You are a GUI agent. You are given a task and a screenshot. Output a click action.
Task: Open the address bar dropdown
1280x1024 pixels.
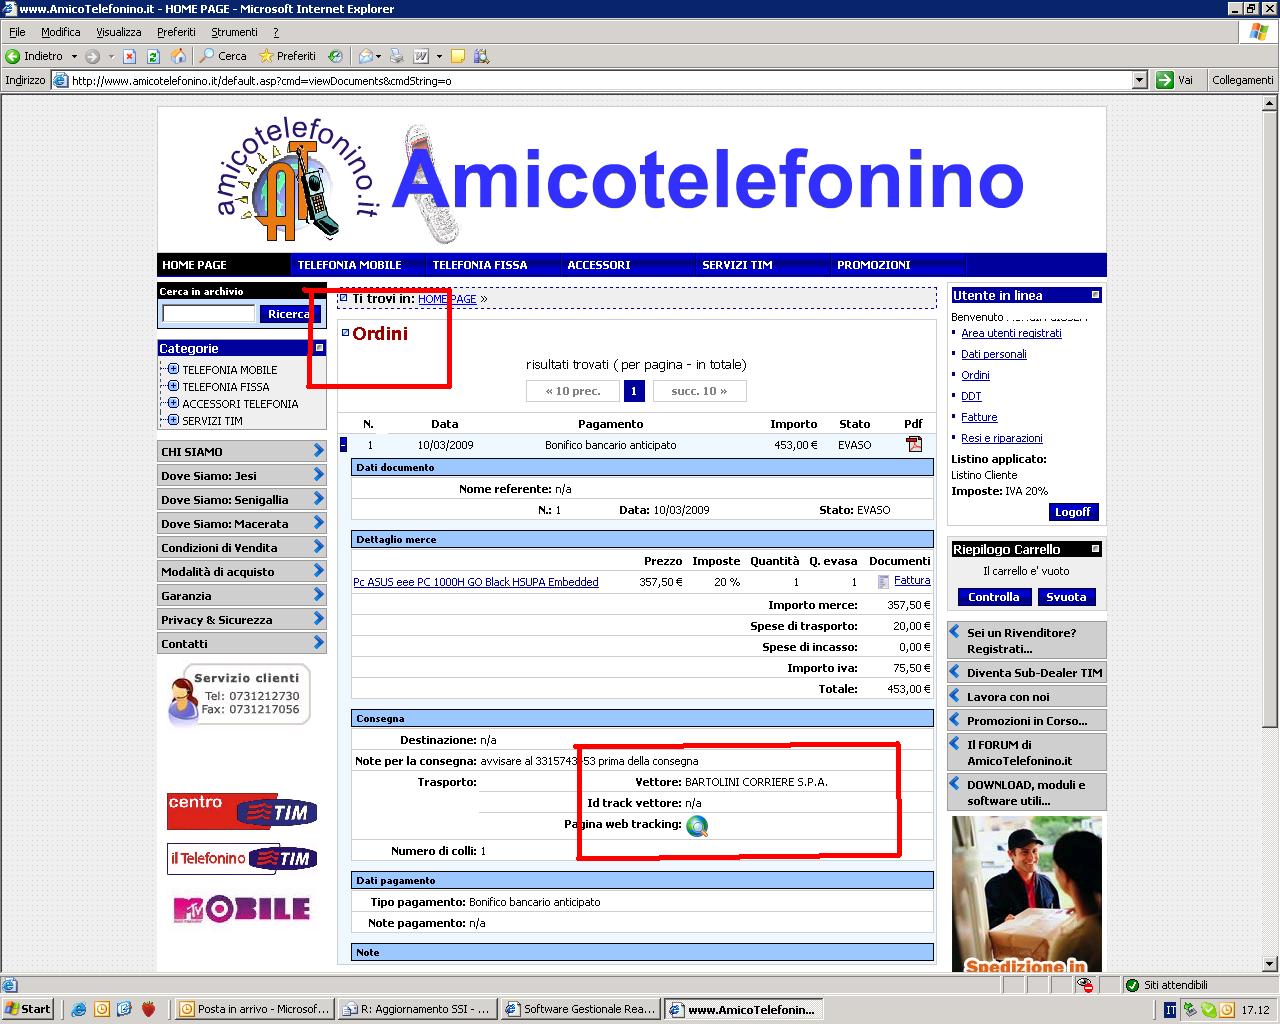[1139, 80]
